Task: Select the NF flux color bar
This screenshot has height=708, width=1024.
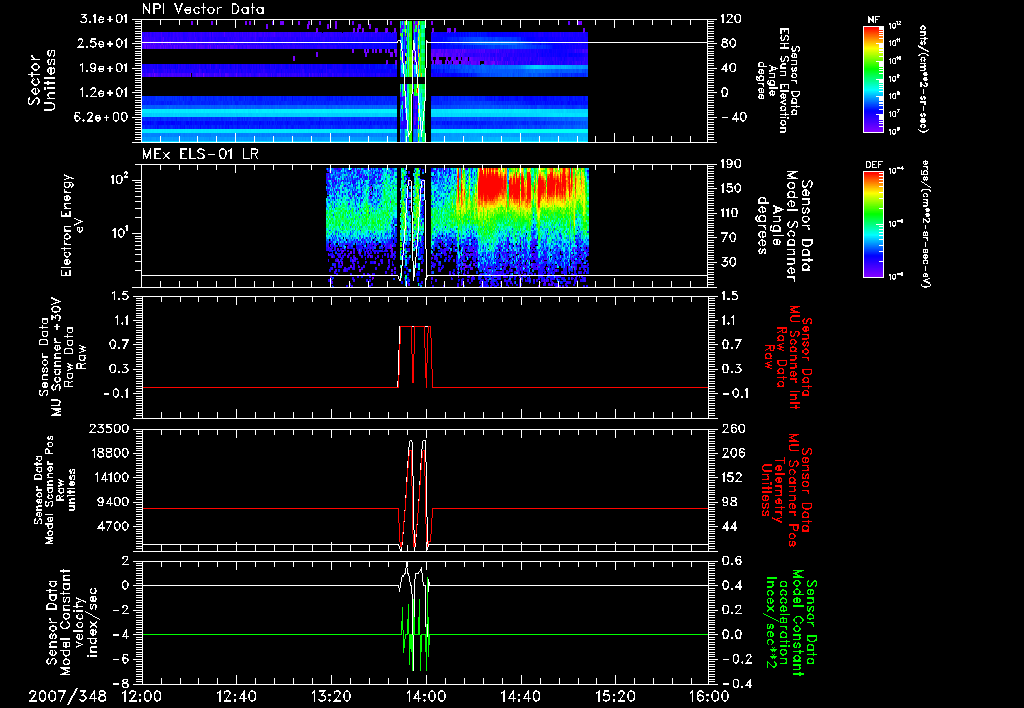Action: pos(874,78)
